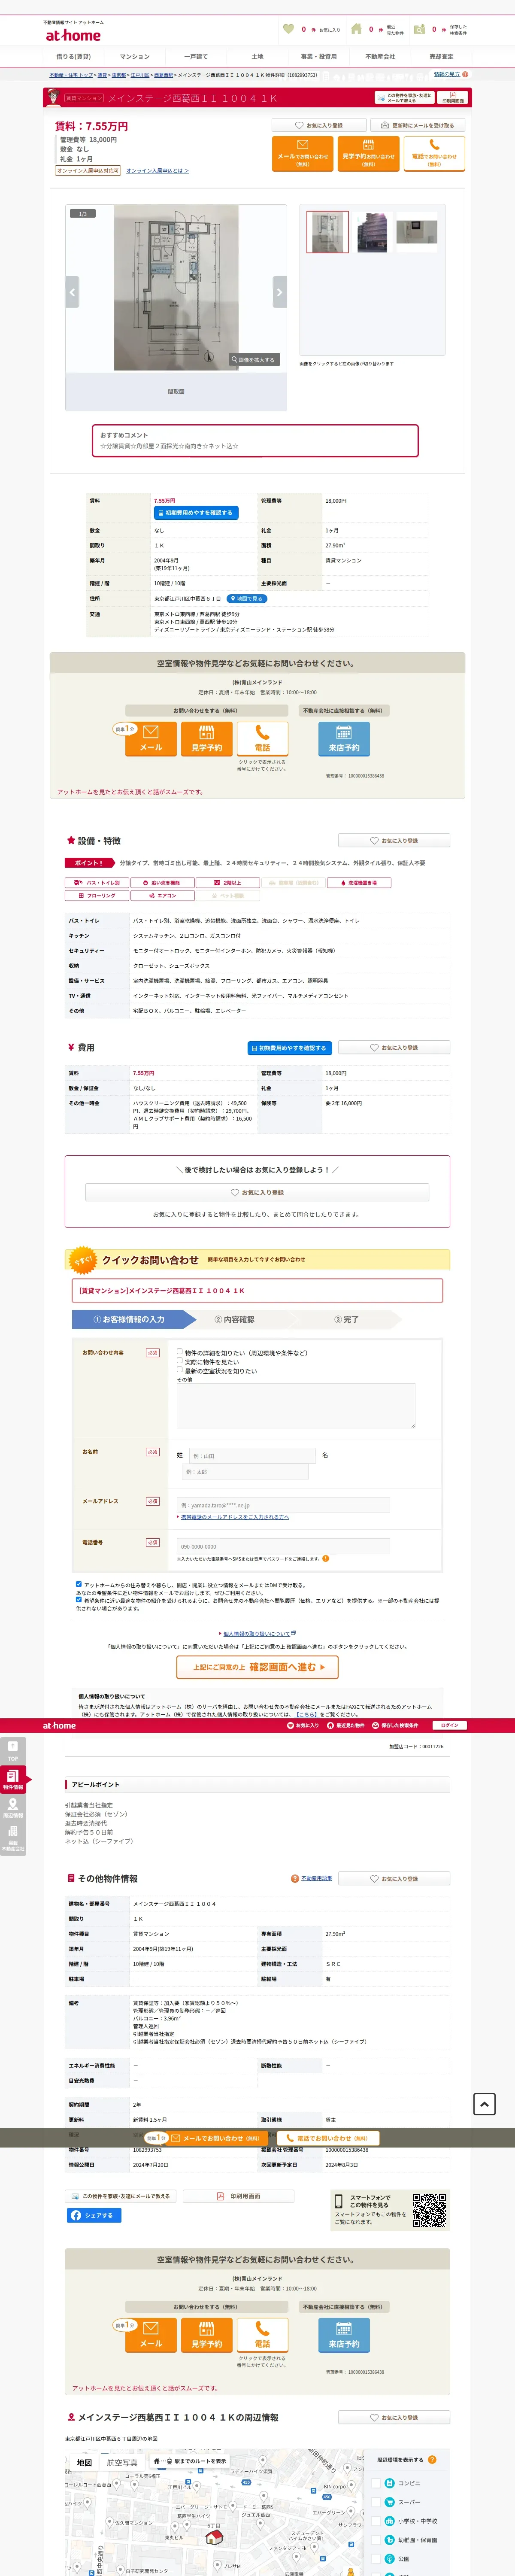Check 物件の詳細を知りたい checkbox
515x2576 pixels.
point(180,1351)
